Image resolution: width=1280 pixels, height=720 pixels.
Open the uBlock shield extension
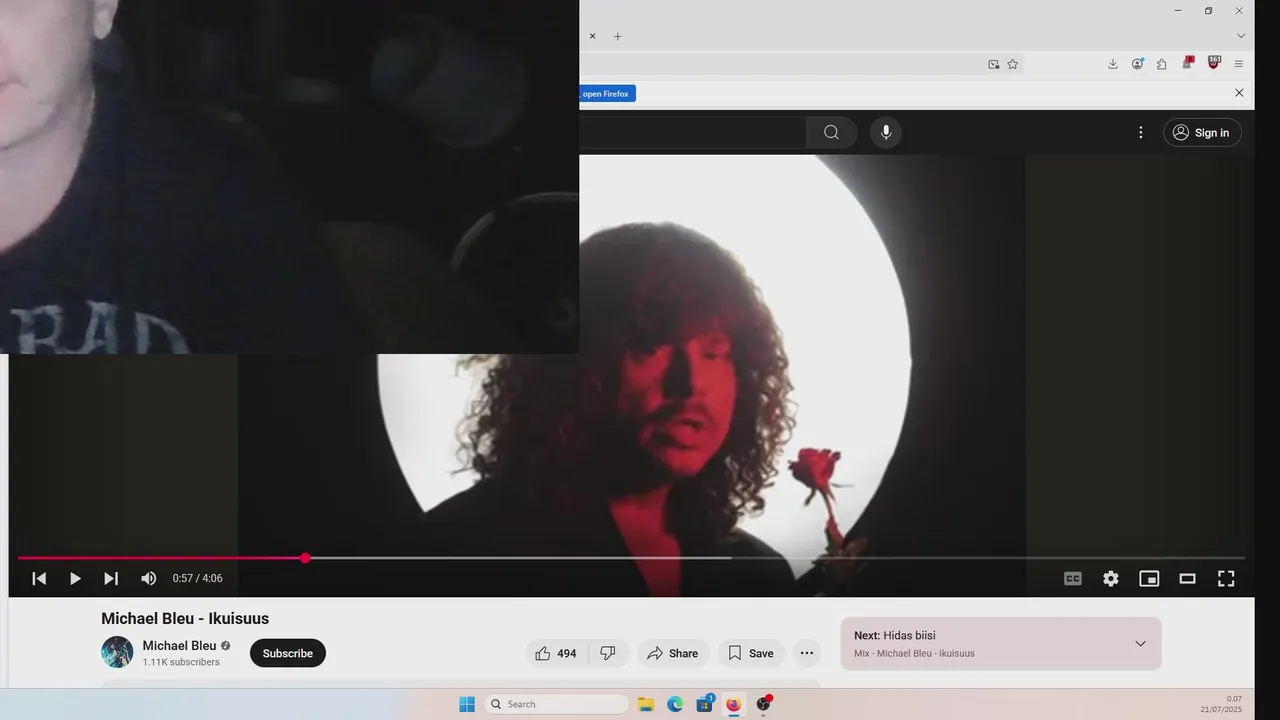1214,63
